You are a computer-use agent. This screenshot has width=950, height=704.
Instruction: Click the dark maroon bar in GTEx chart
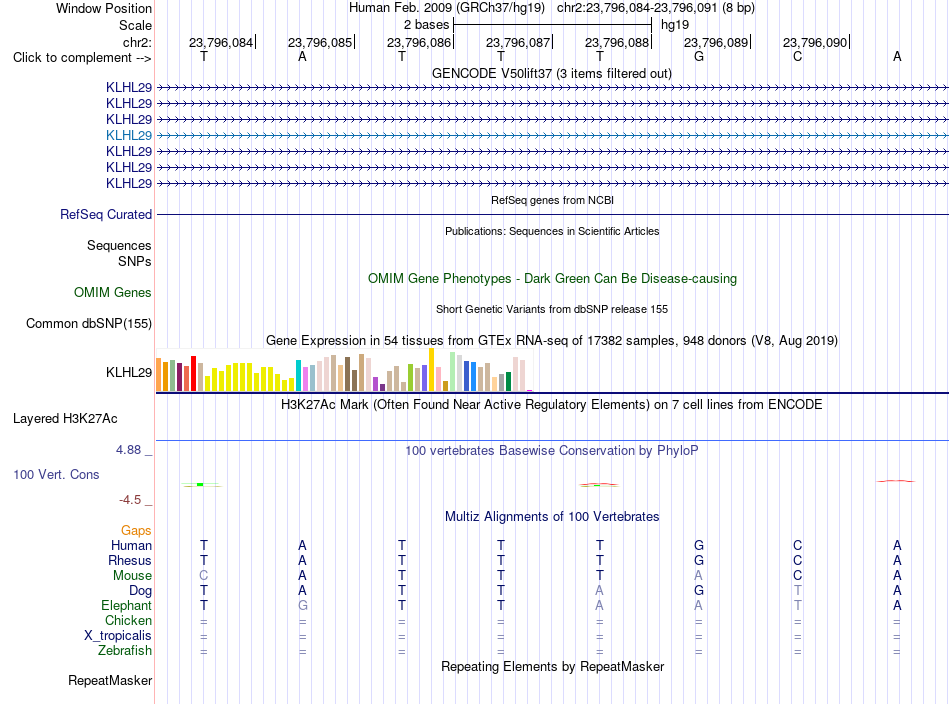pos(179,377)
